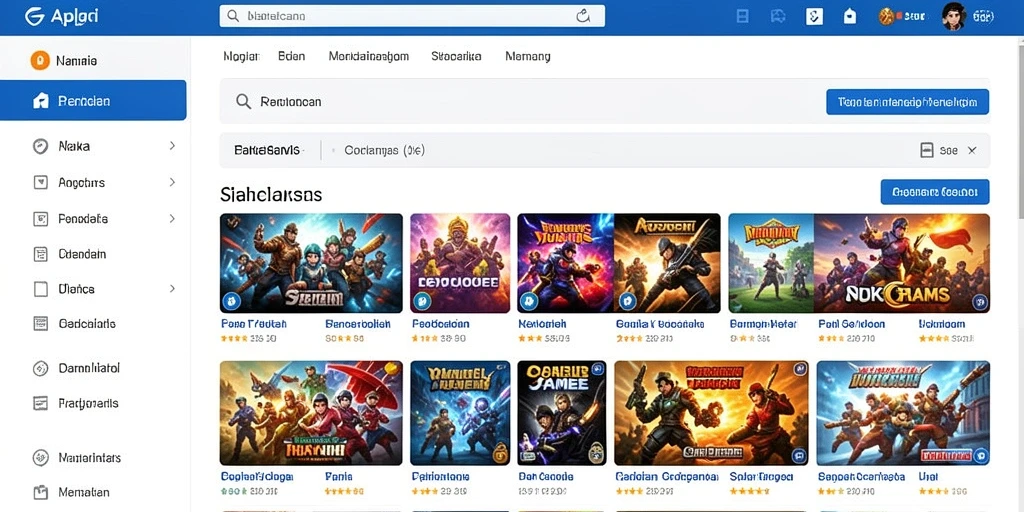This screenshot has width=1024, height=512.
Task: Open the Benoerbolieh game title link
Action: [x=358, y=323]
